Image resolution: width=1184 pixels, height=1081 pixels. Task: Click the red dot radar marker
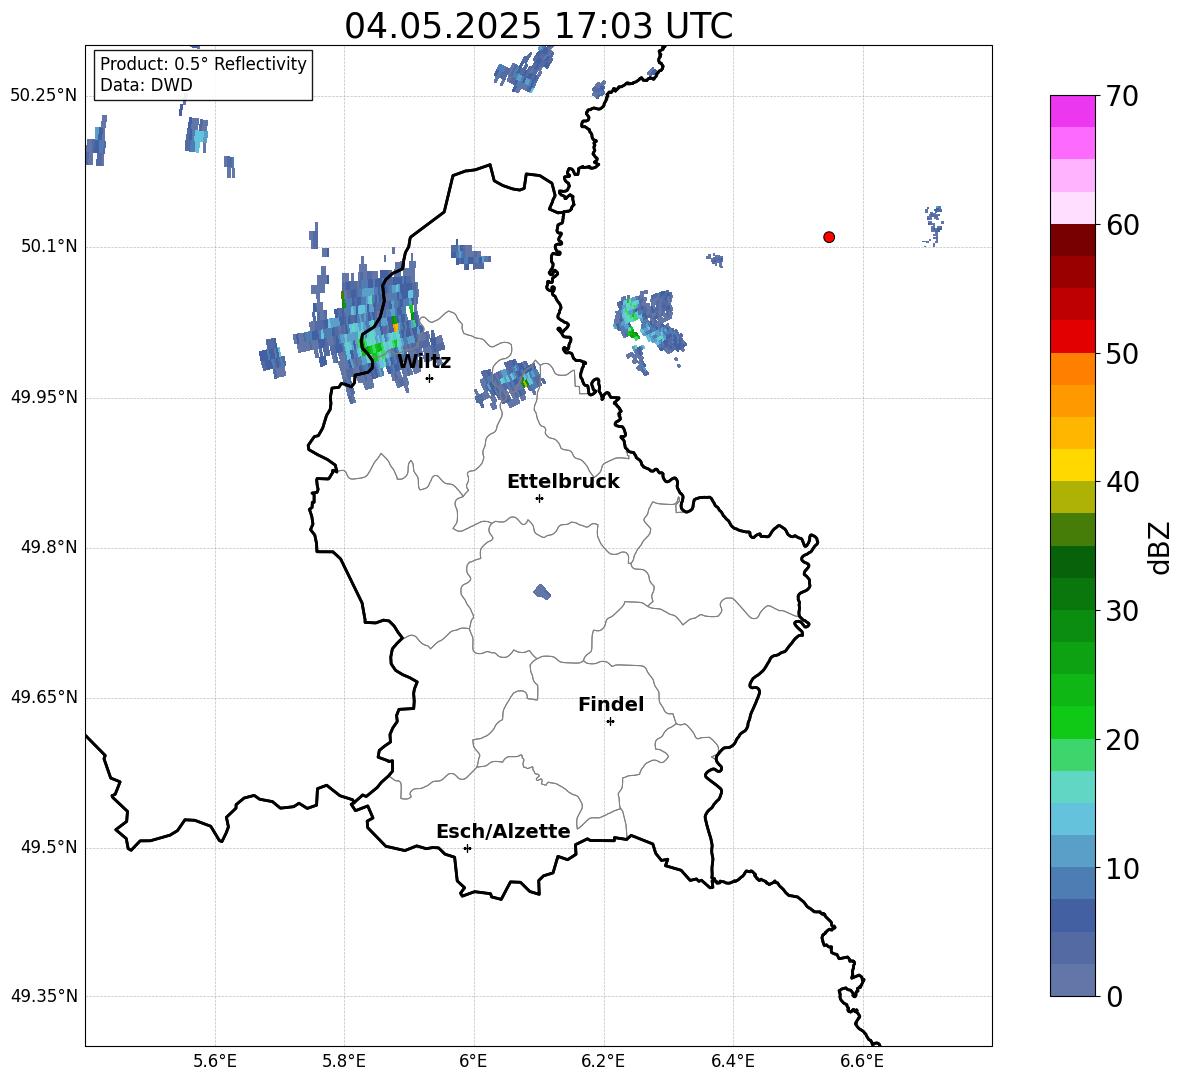(x=829, y=237)
